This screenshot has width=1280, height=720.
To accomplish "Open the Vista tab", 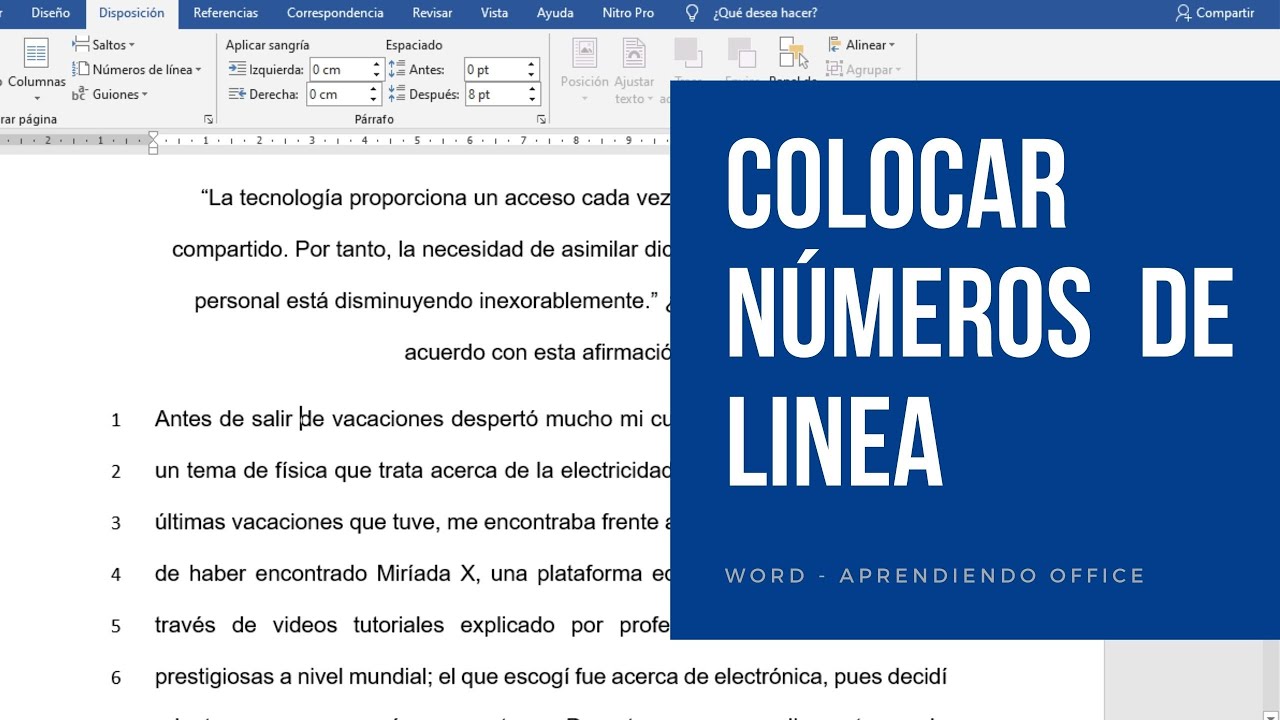I will [494, 13].
